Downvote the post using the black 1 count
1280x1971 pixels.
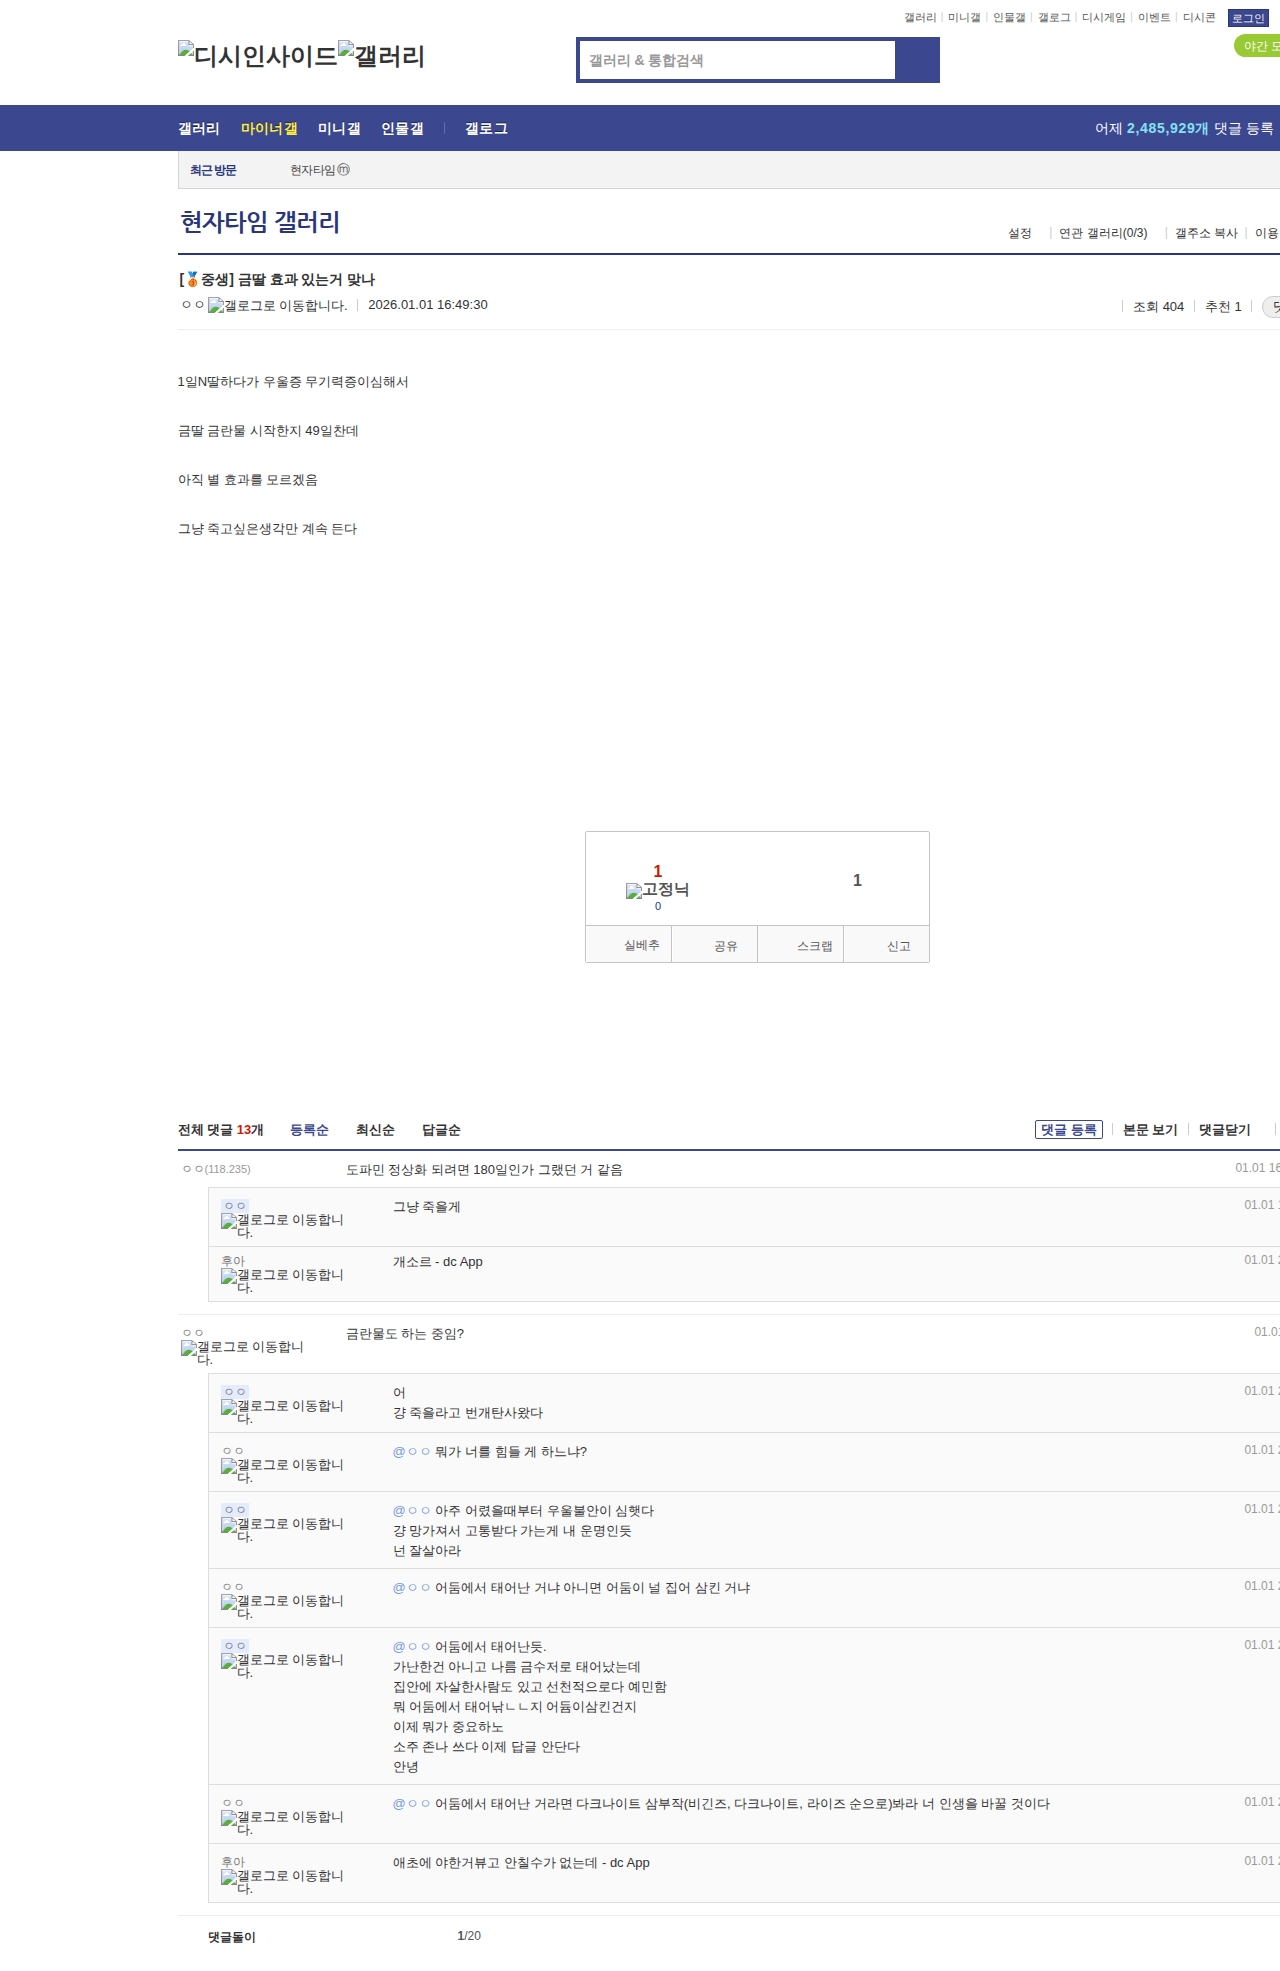click(x=857, y=880)
